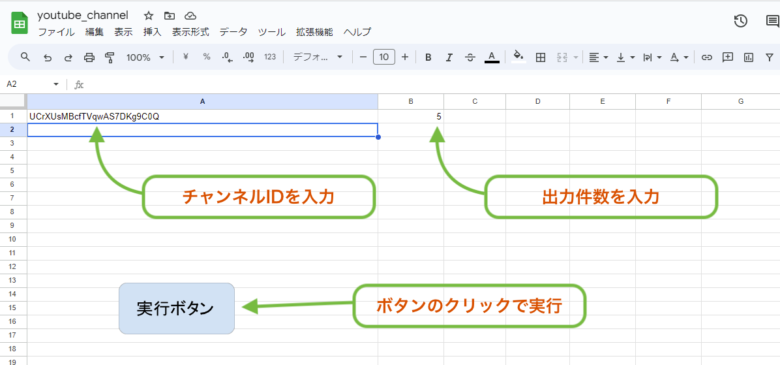Select column G header
The image size is (780, 365).
pos(741,101)
